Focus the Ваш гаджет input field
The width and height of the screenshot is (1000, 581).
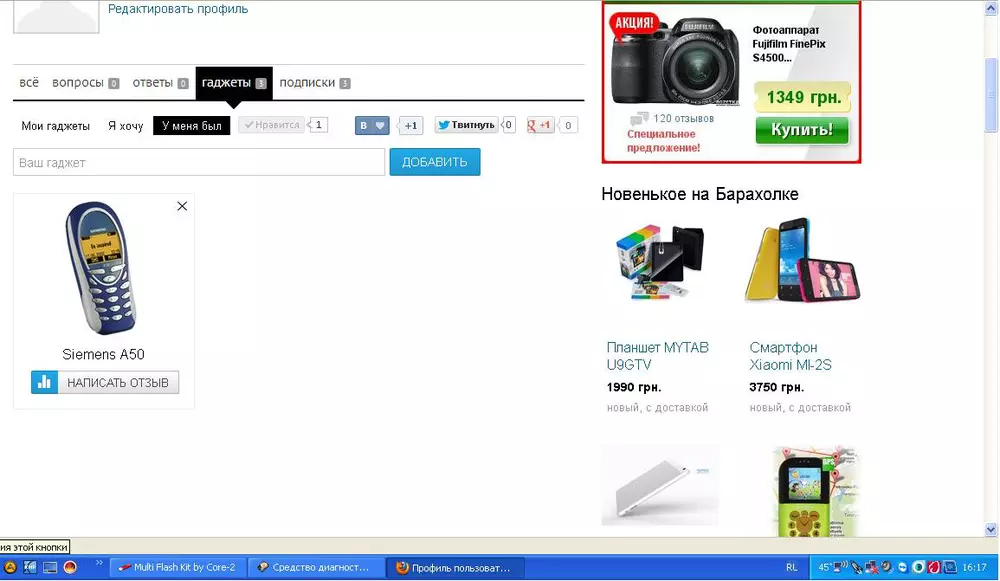pos(199,162)
